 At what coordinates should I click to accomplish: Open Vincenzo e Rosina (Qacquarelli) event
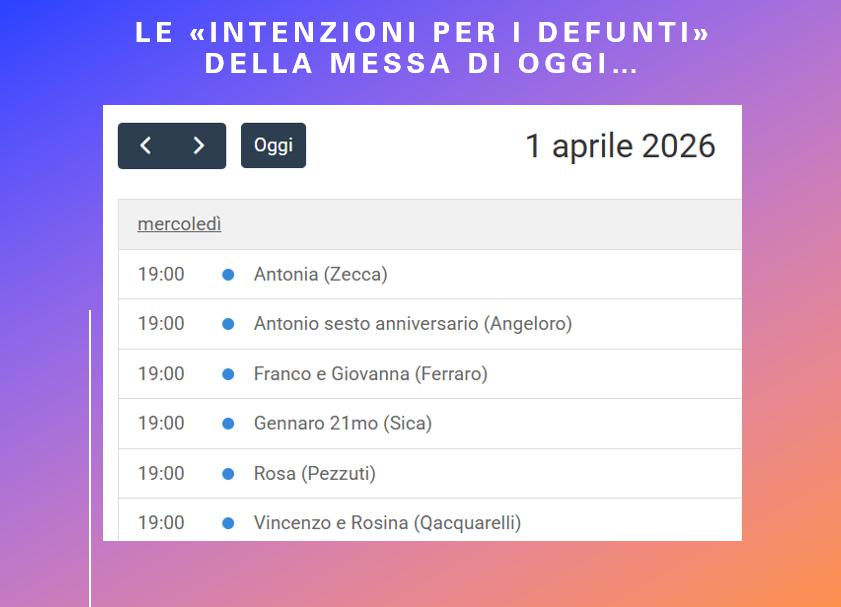coord(387,522)
